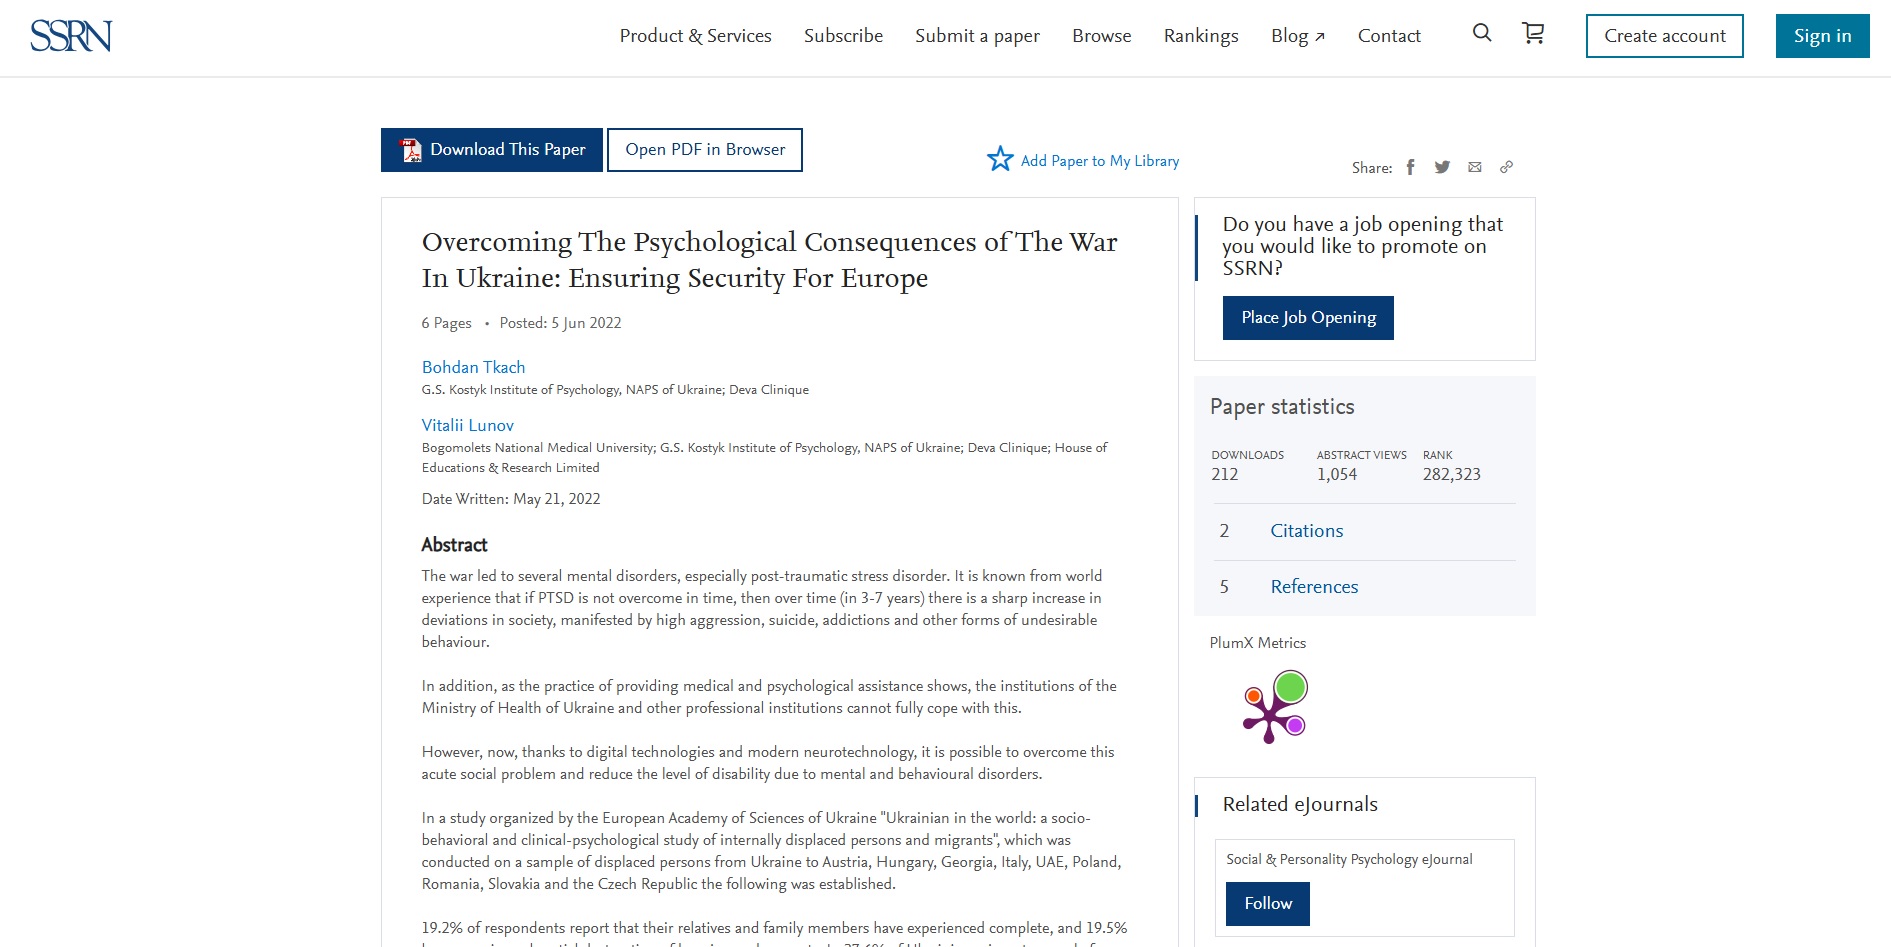Screen dimensions: 1891x947
Task: View the paper's Citations
Action: pos(1306,531)
